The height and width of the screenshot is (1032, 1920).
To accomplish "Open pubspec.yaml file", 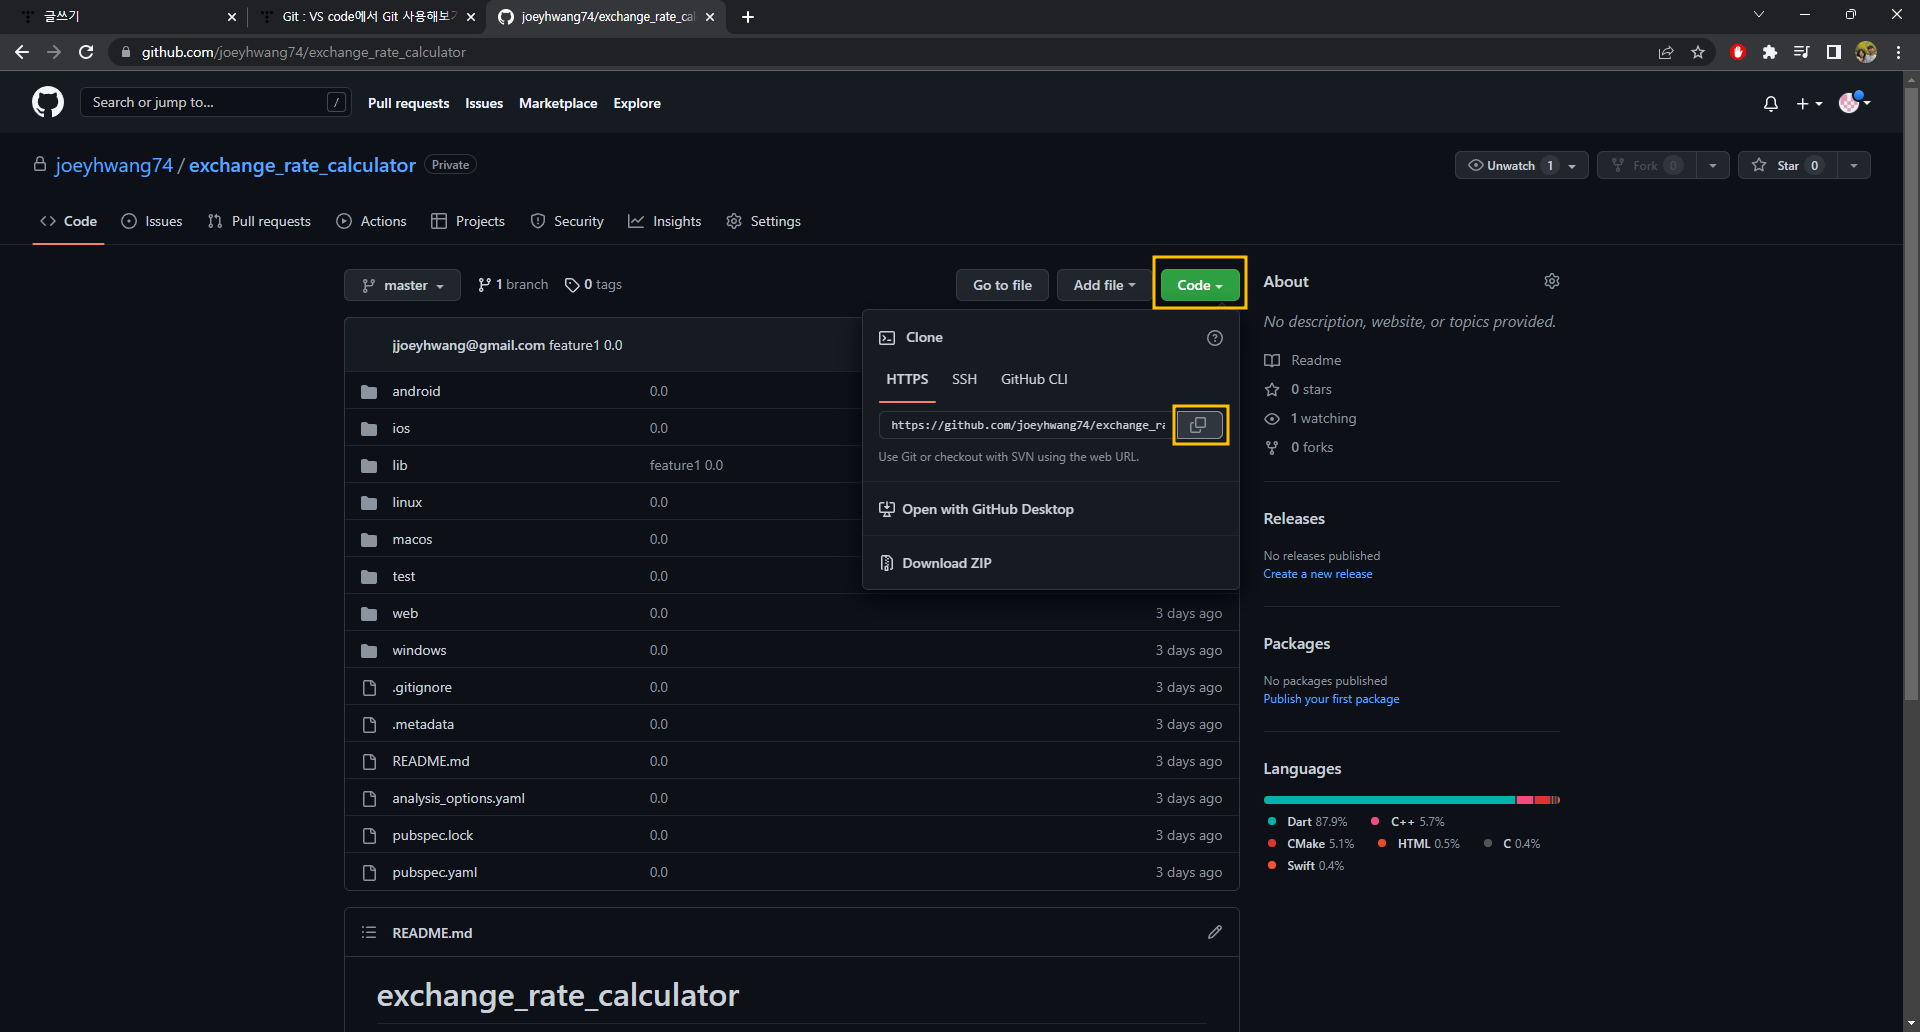I will (434, 872).
